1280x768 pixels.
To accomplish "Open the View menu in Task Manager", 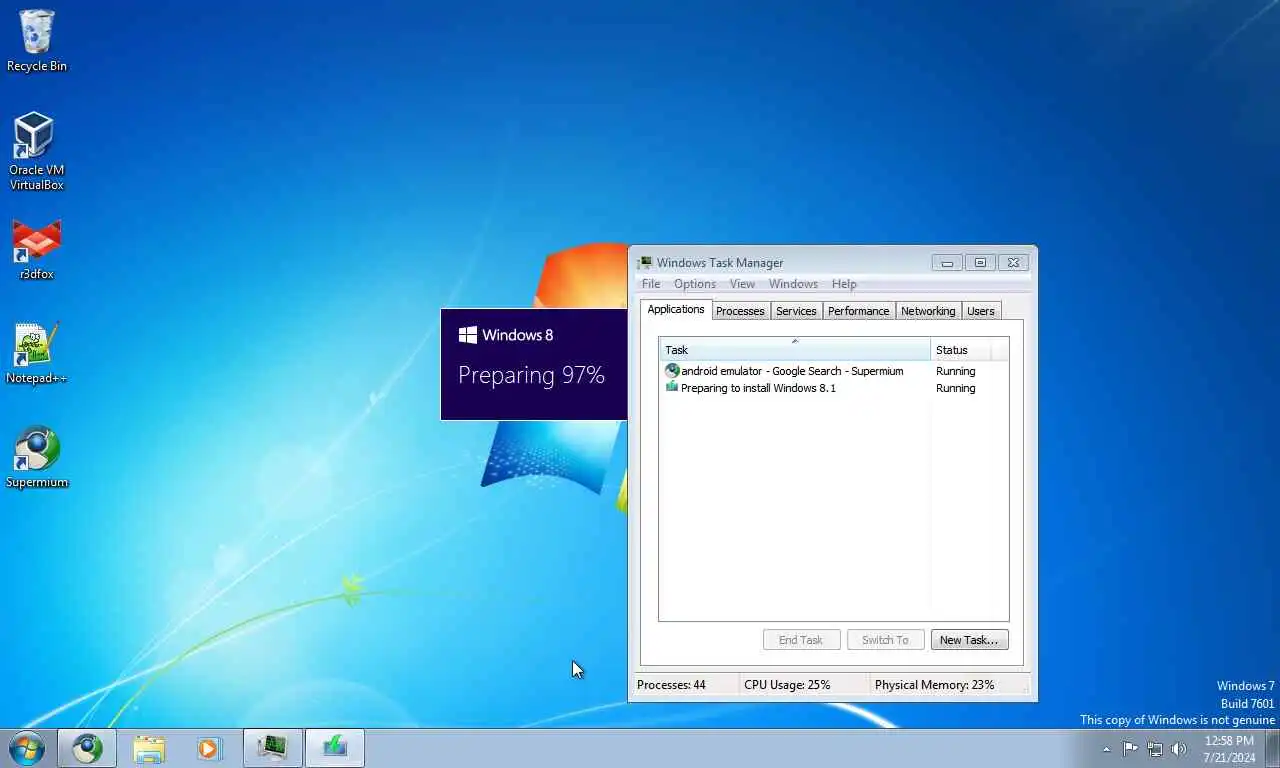I will [742, 284].
